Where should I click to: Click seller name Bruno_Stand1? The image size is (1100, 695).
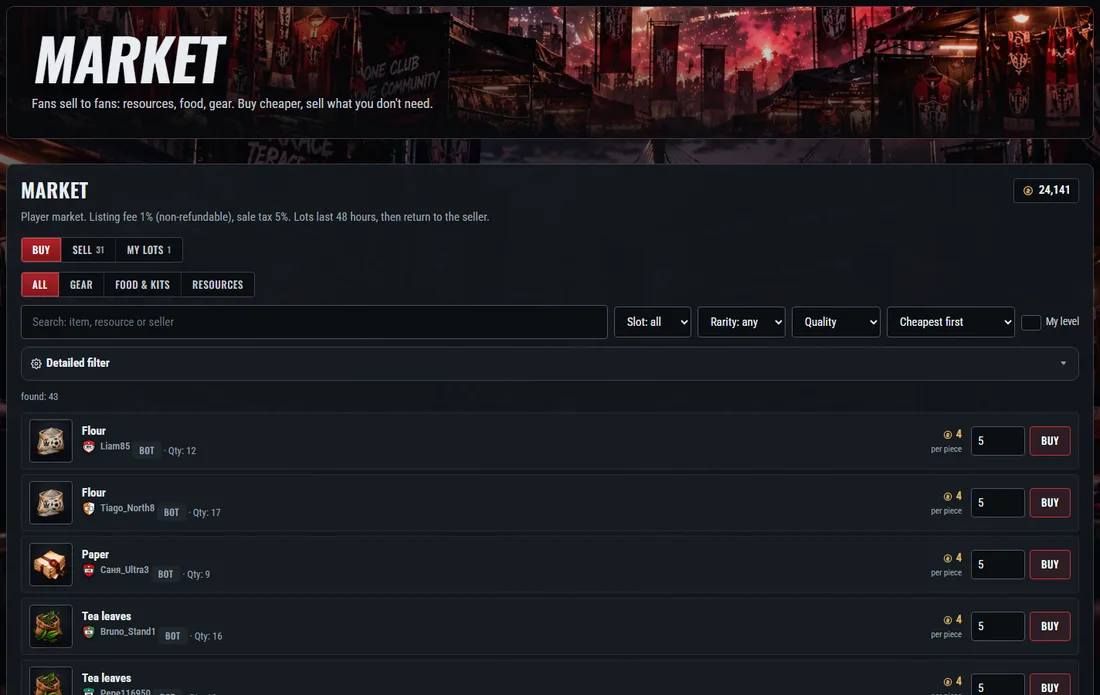click(128, 631)
